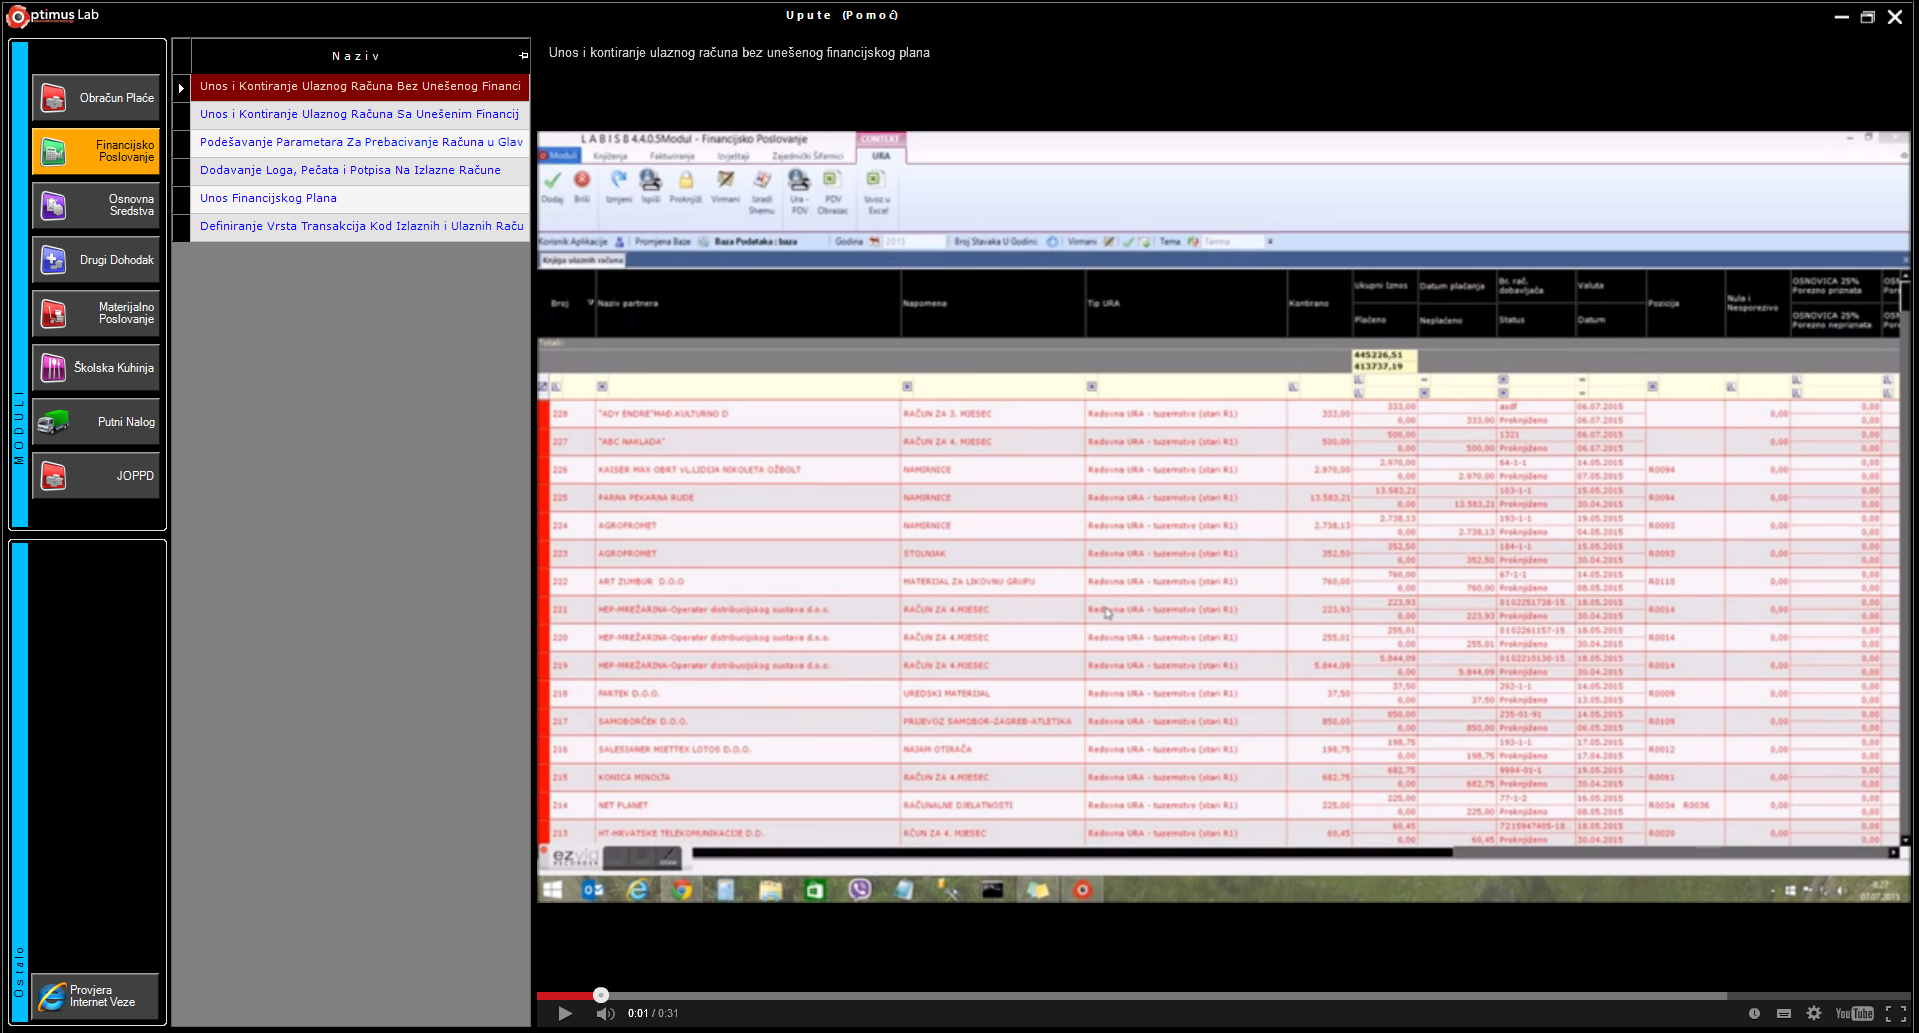Select 'Dodavanje Loga, Pečata i Potpisa' topic
Image resolution: width=1919 pixels, height=1033 pixels.
350,170
